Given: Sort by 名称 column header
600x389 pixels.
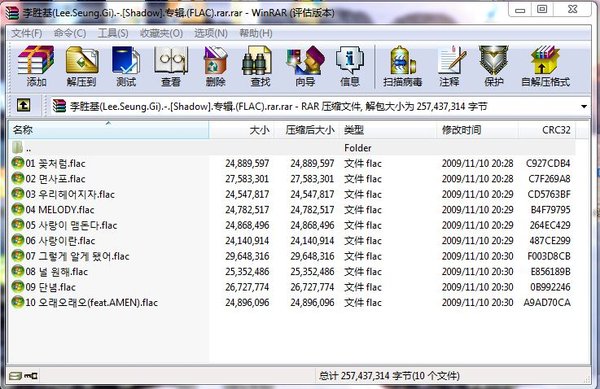Looking at the screenshot, I should tap(108, 130).
